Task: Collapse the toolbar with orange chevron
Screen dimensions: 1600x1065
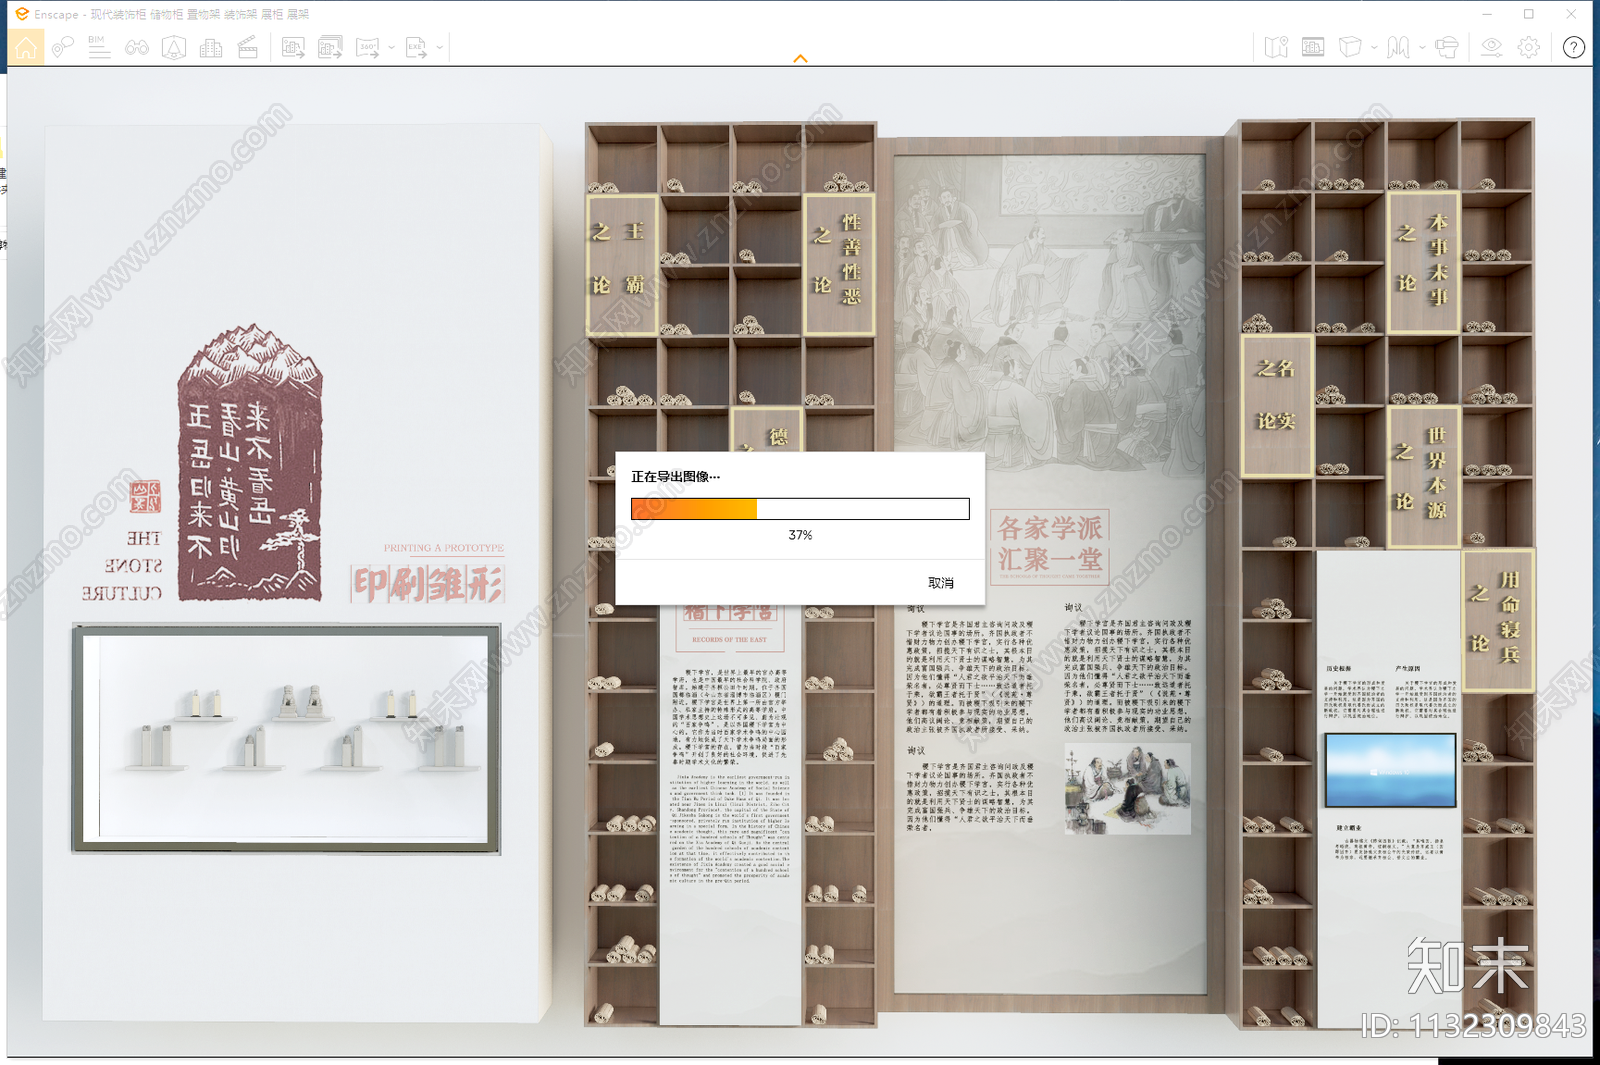Action: click(800, 59)
